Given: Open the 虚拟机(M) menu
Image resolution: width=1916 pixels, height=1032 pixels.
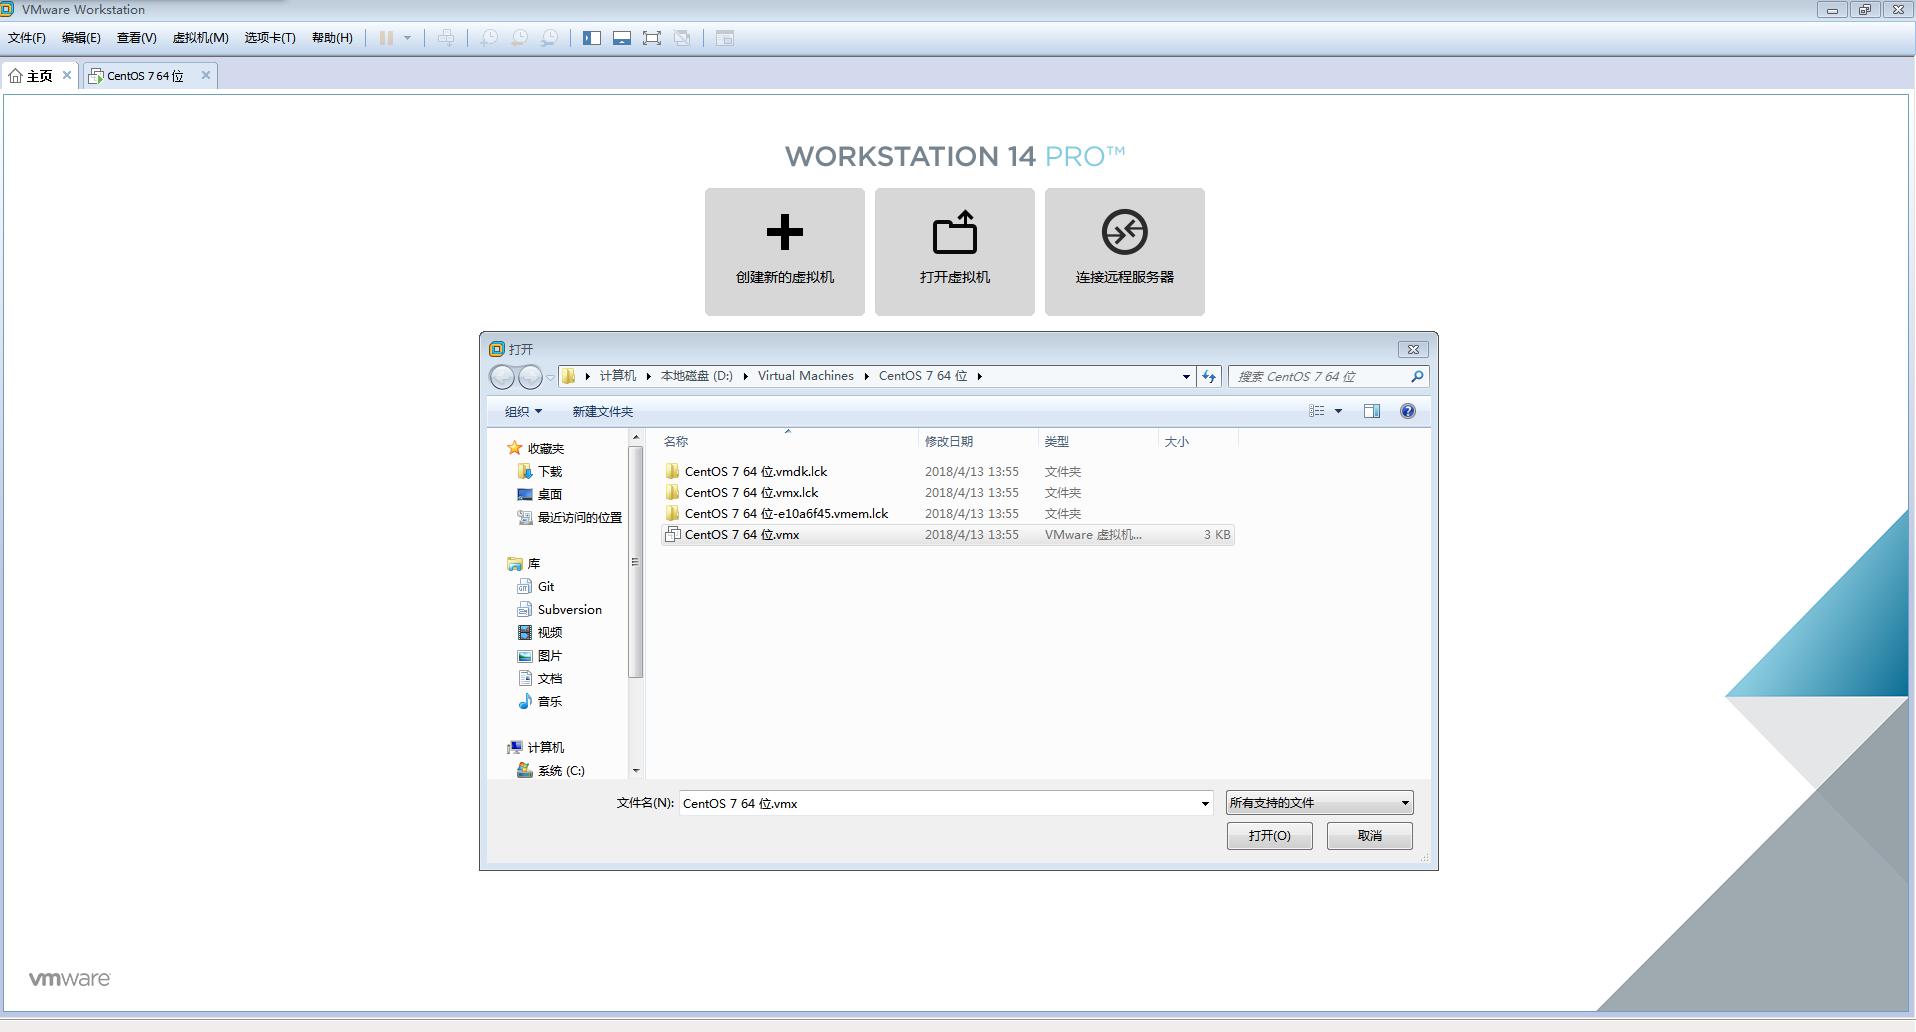Looking at the screenshot, I should click(x=200, y=38).
